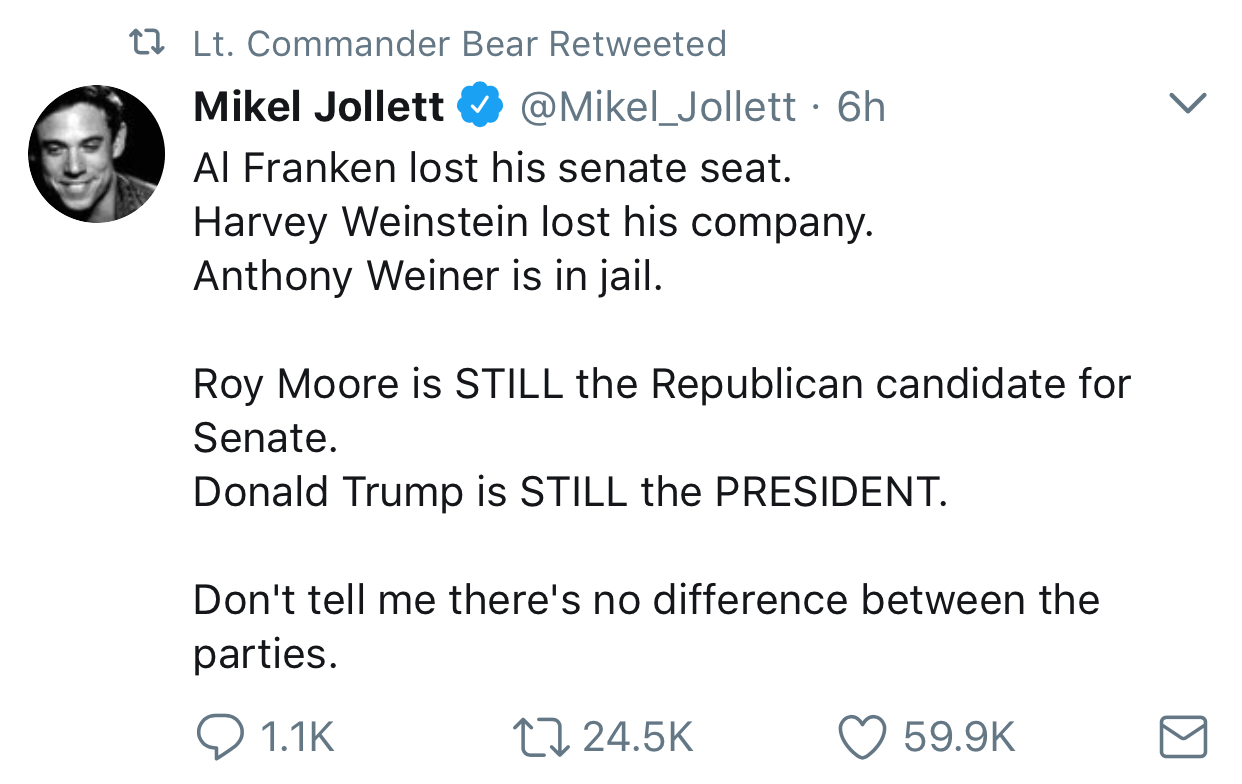View the 24.5K retweets count
This screenshot has height=784, width=1242.
[x=638, y=738]
